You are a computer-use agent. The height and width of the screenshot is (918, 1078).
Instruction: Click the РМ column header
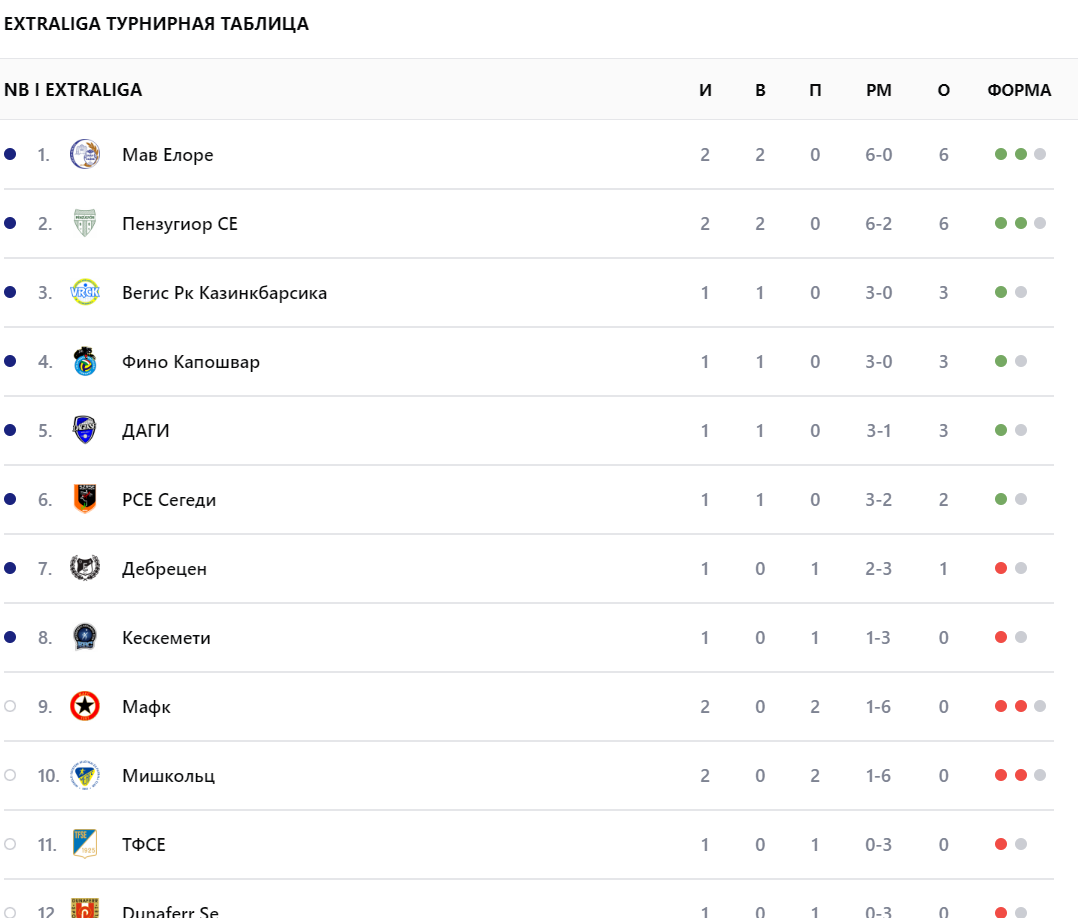[x=879, y=90]
